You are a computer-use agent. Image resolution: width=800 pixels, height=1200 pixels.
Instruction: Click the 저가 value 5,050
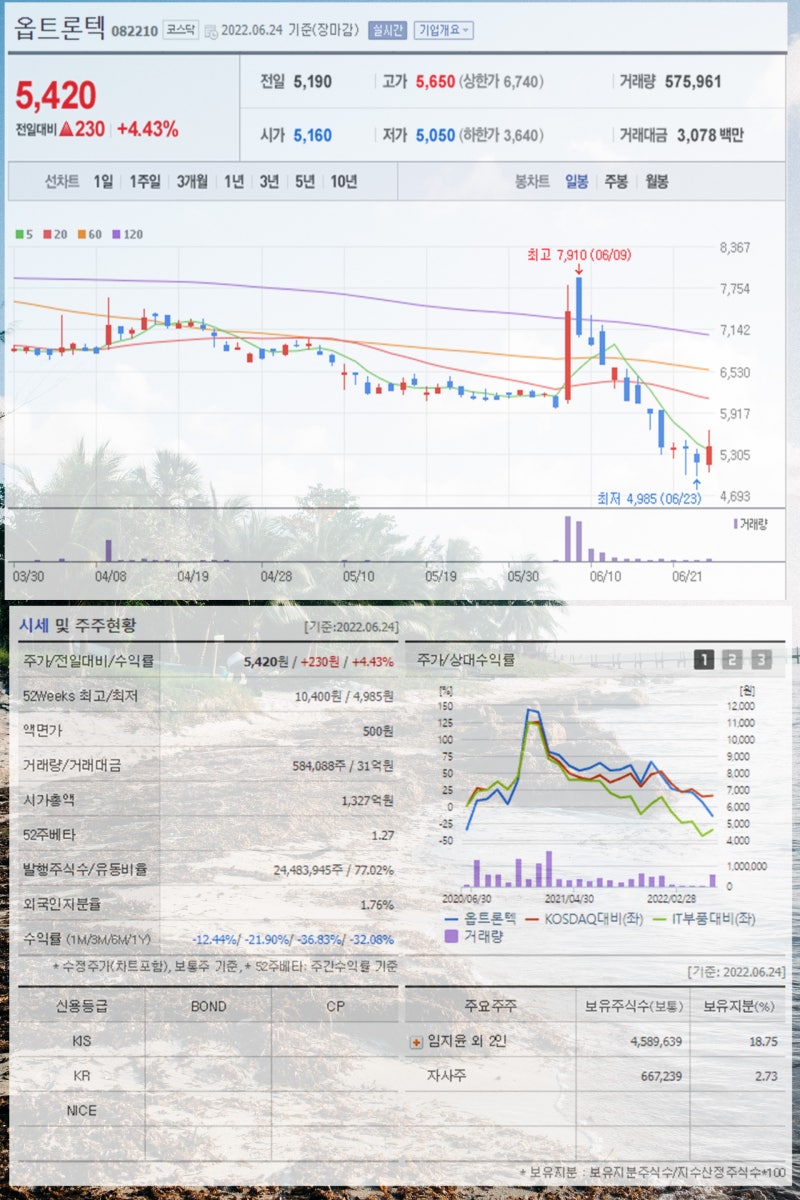(x=434, y=135)
